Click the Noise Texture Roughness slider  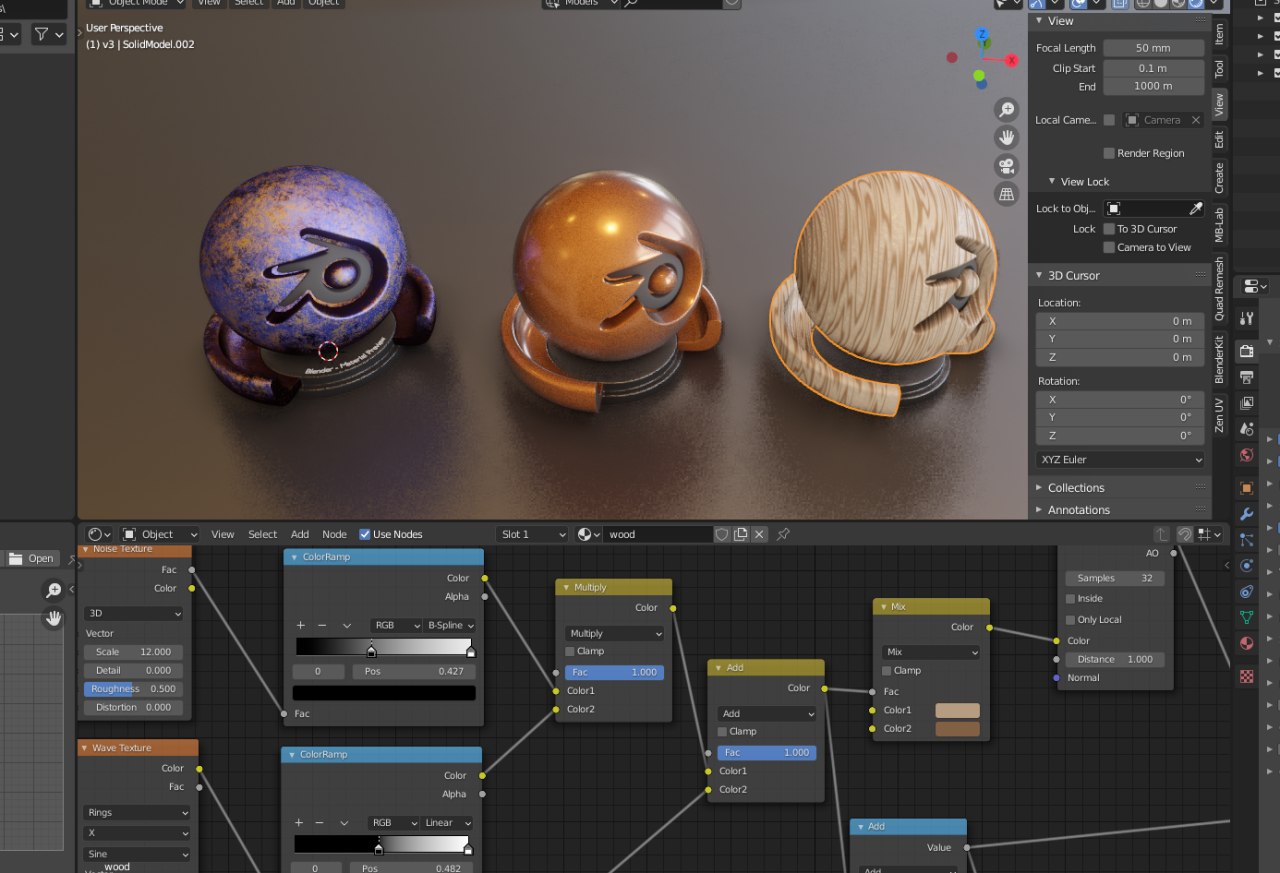133,689
